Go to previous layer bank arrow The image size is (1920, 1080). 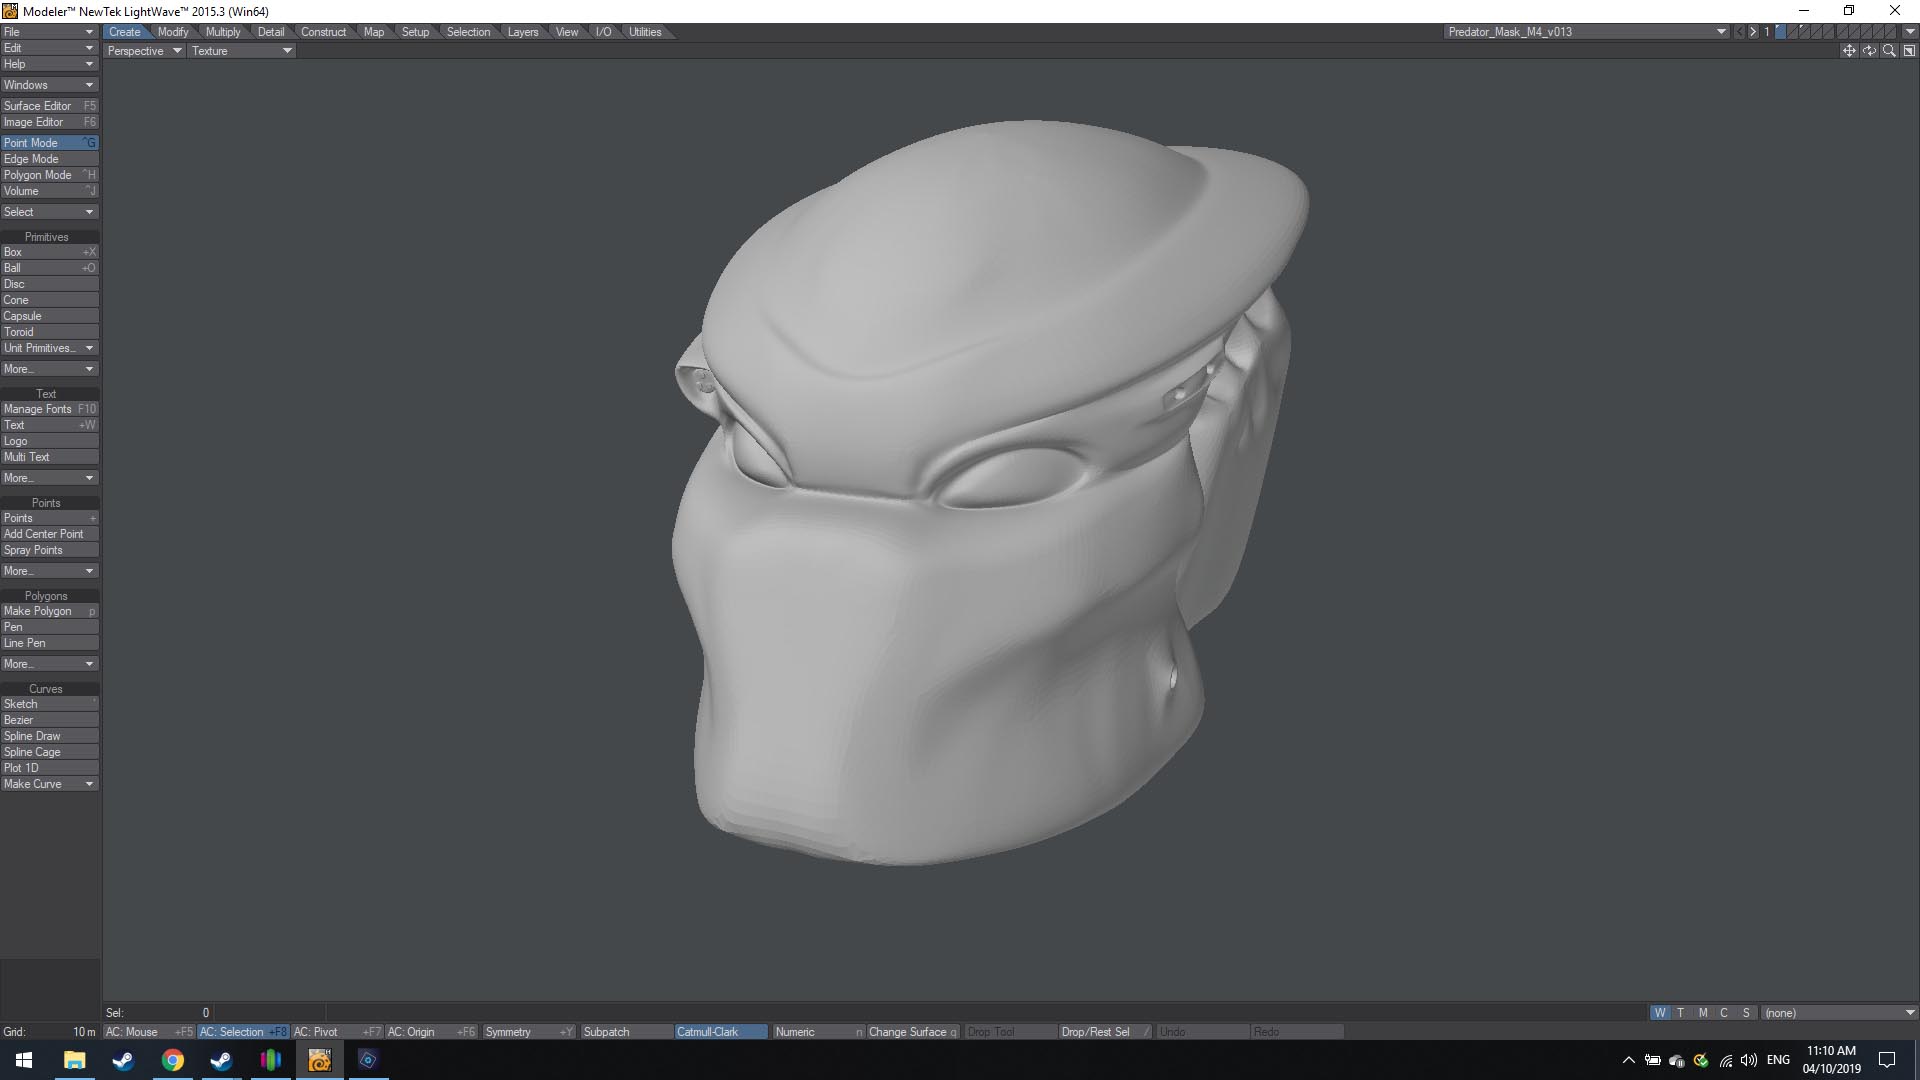click(x=1739, y=32)
